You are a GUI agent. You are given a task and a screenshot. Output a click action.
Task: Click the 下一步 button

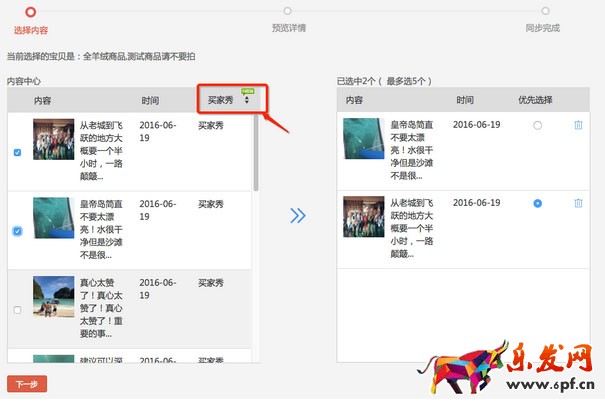(x=27, y=384)
